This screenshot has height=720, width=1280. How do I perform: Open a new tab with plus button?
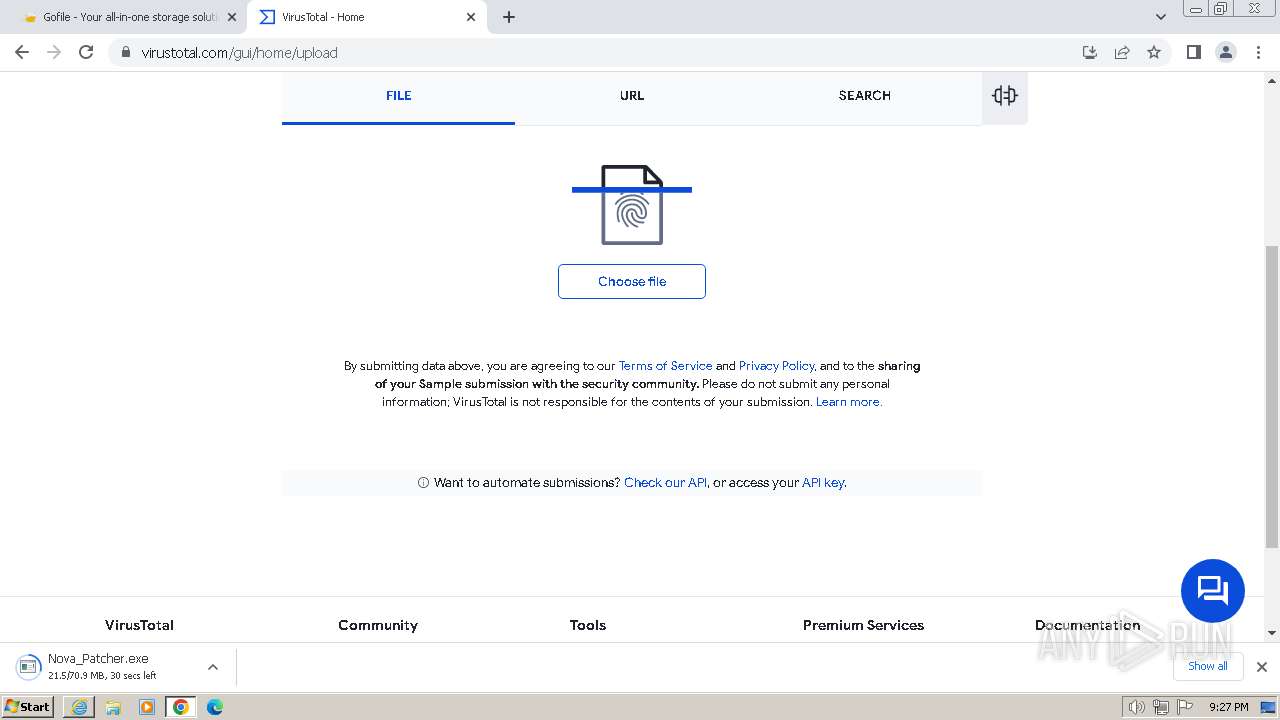(509, 17)
